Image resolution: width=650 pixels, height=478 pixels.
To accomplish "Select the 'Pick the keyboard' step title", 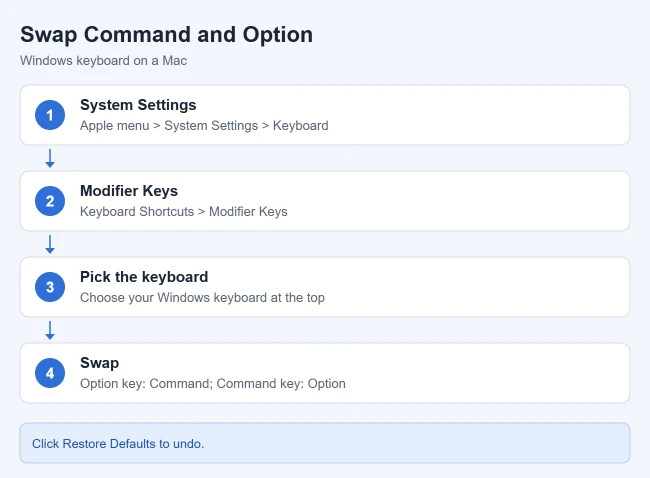I will [144, 277].
